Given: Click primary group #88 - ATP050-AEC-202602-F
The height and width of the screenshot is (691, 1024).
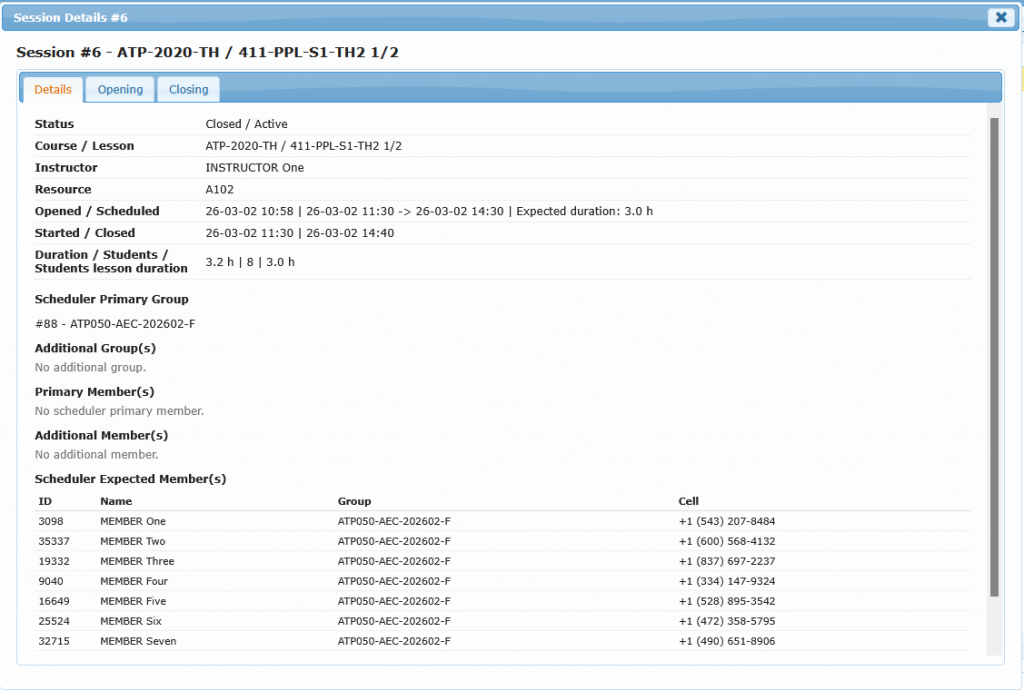Looking at the screenshot, I should tap(115, 324).
